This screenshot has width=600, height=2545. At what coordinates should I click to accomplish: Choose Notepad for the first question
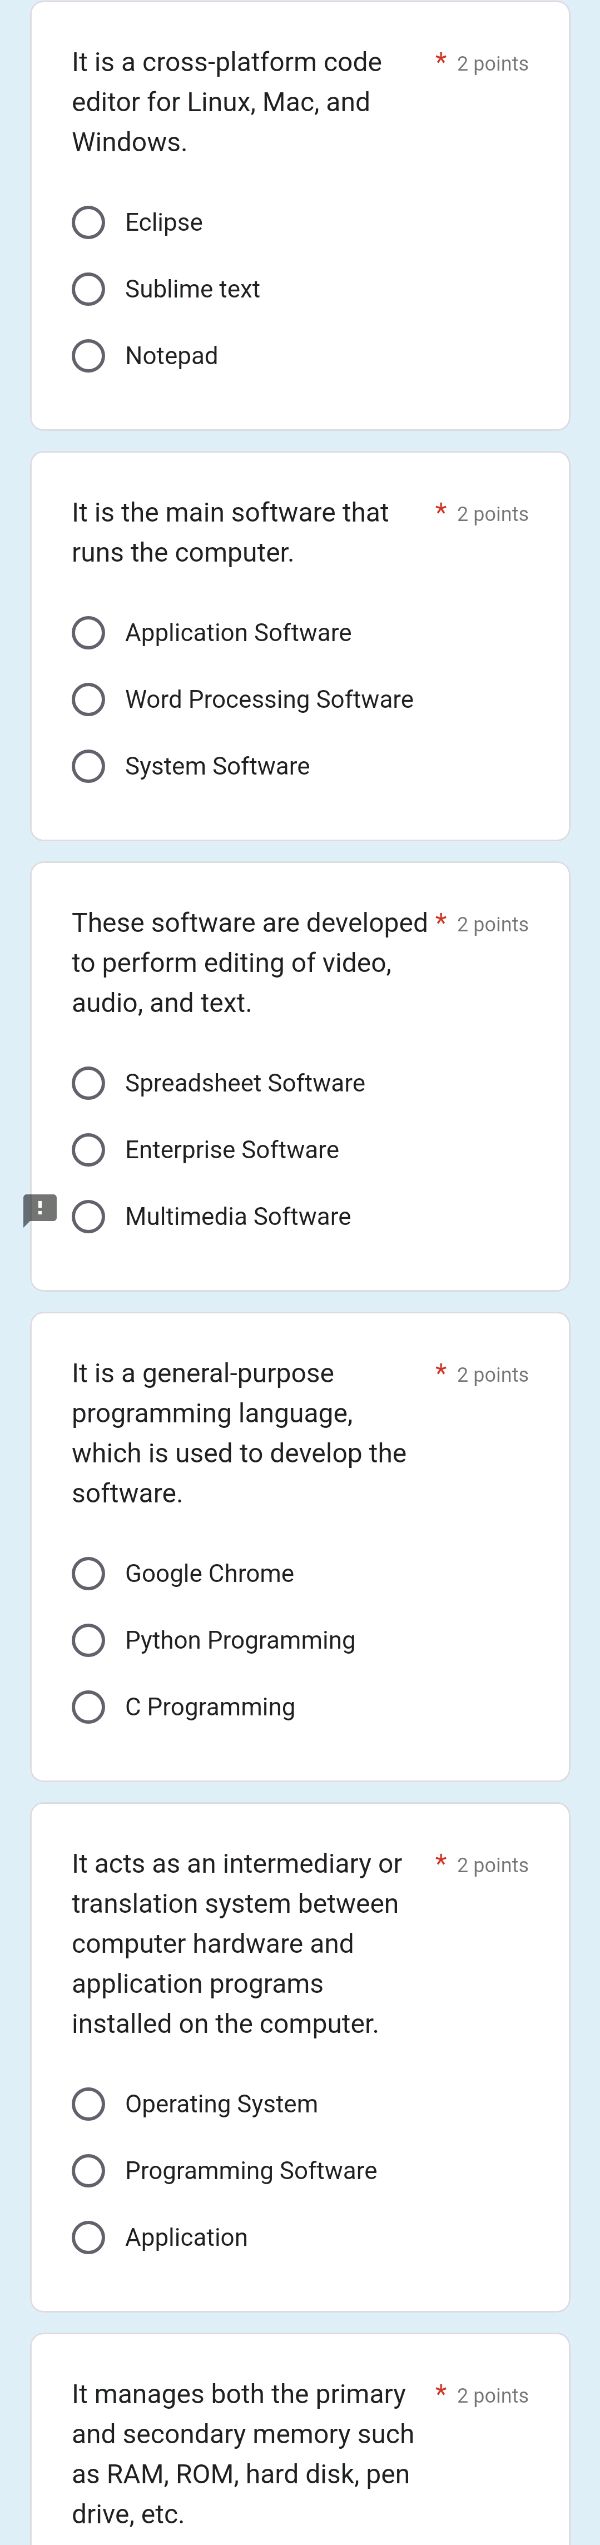tap(88, 355)
